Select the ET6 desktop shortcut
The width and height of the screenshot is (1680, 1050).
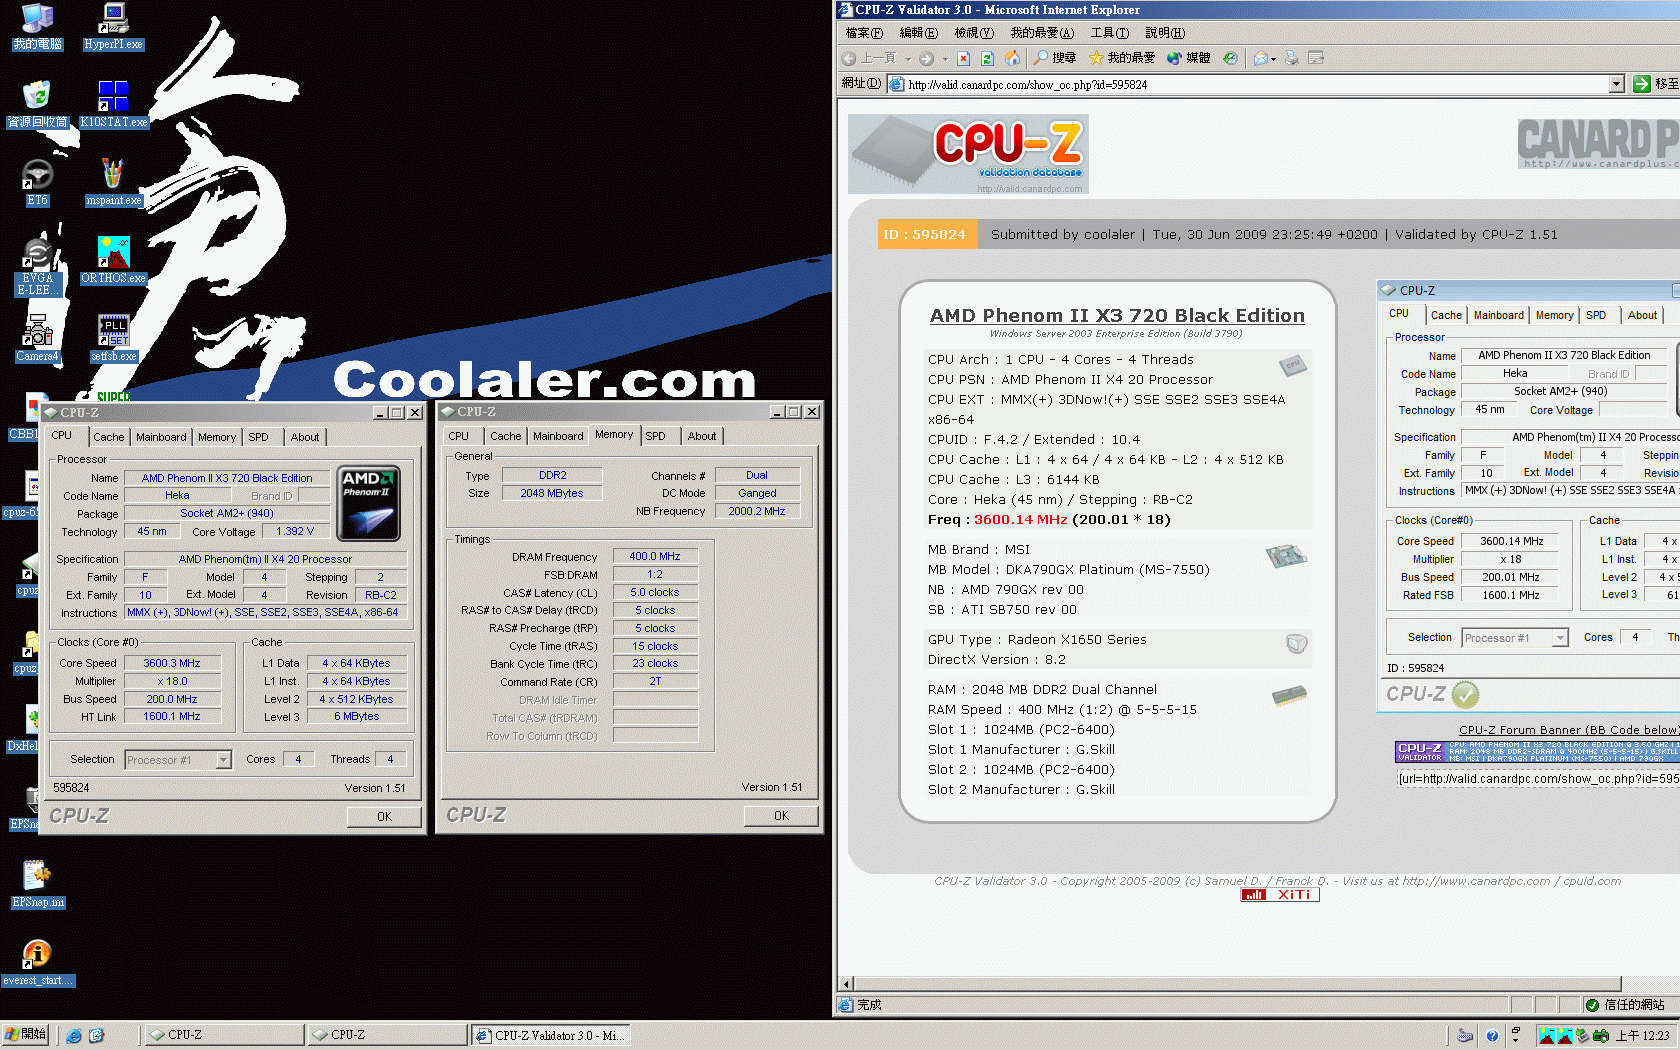37,182
